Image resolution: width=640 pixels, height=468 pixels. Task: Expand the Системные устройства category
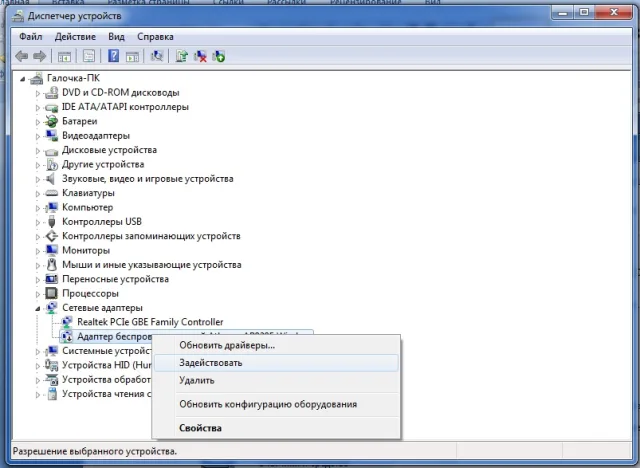(x=38, y=351)
